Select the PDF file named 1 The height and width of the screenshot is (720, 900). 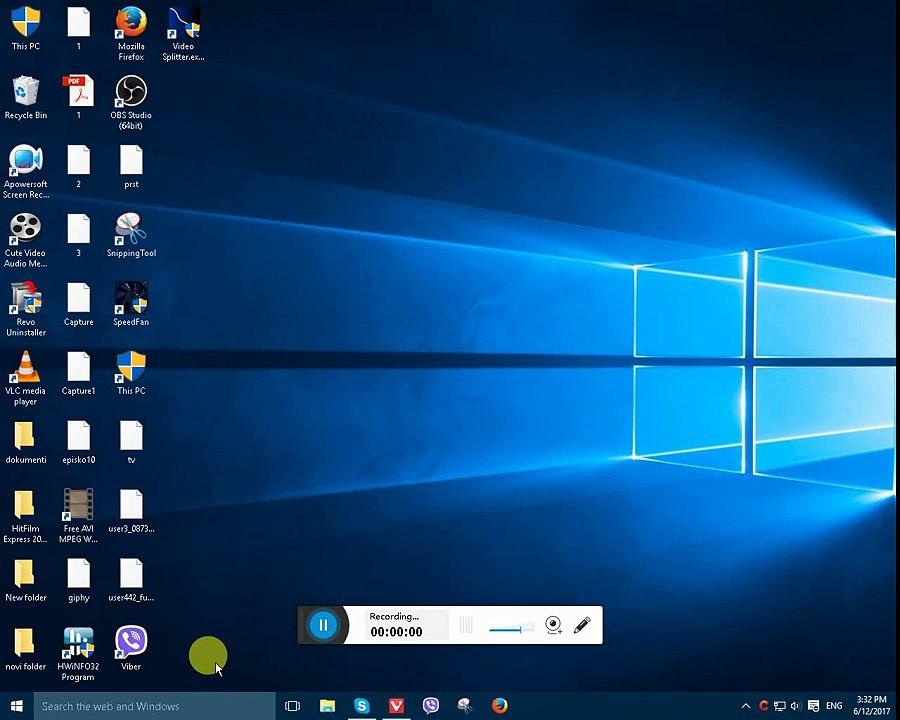point(78,96)
